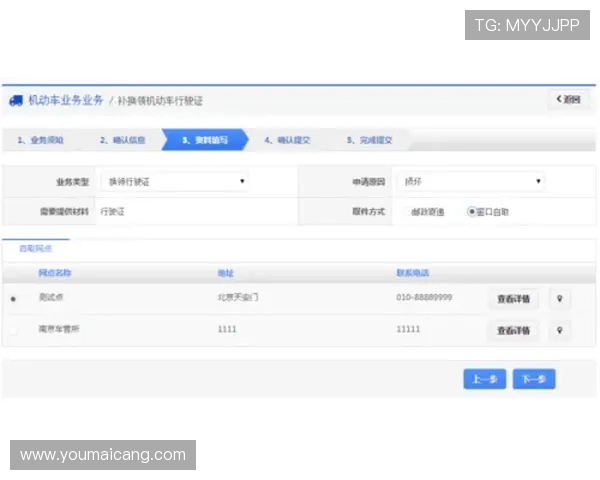Go to step 5 完成提交 tab
This screenshot has height=480, width=600.
[x=369, y=140]
